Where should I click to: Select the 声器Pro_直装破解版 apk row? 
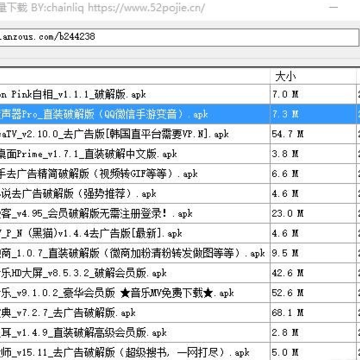pos(180,114)
